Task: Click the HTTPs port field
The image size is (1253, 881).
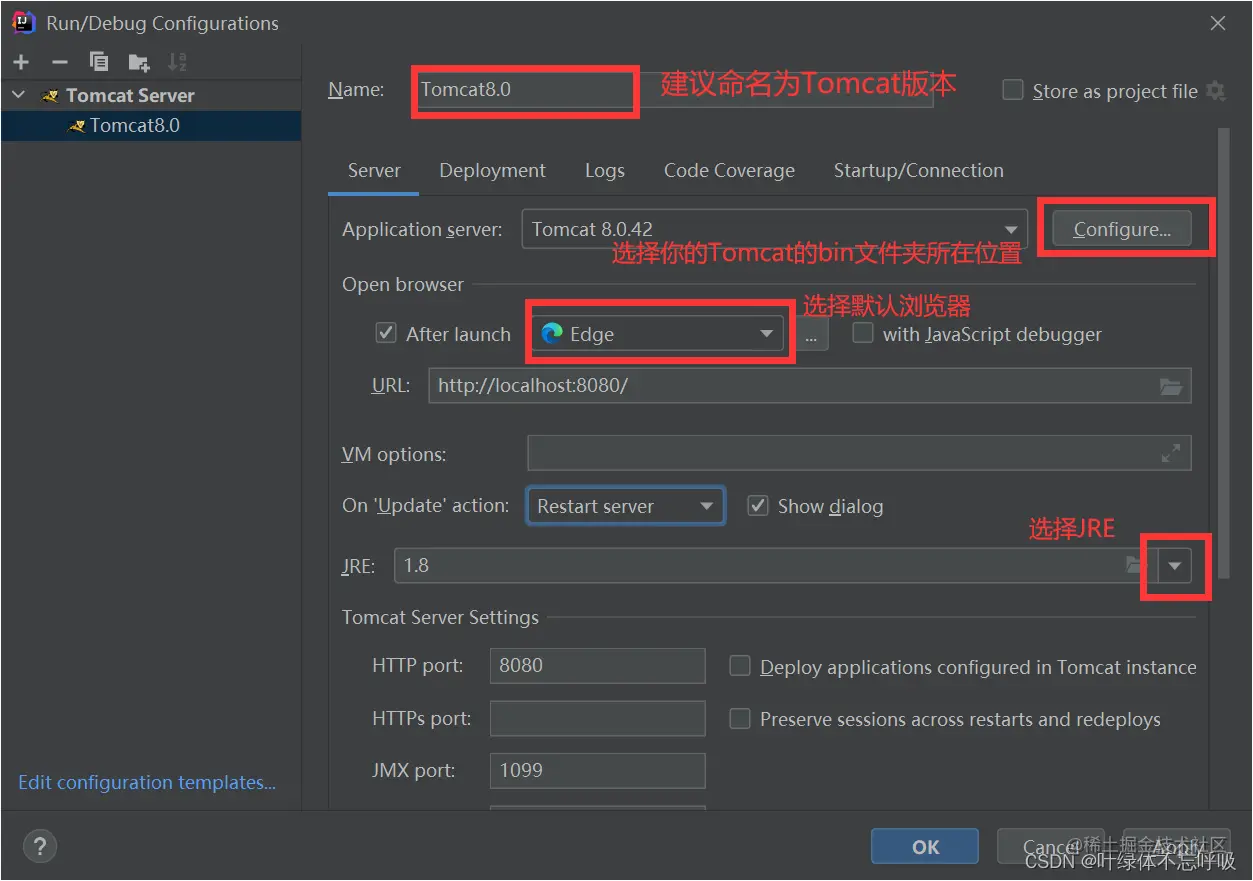Action: pyautogui.click(x=598, y=718)
